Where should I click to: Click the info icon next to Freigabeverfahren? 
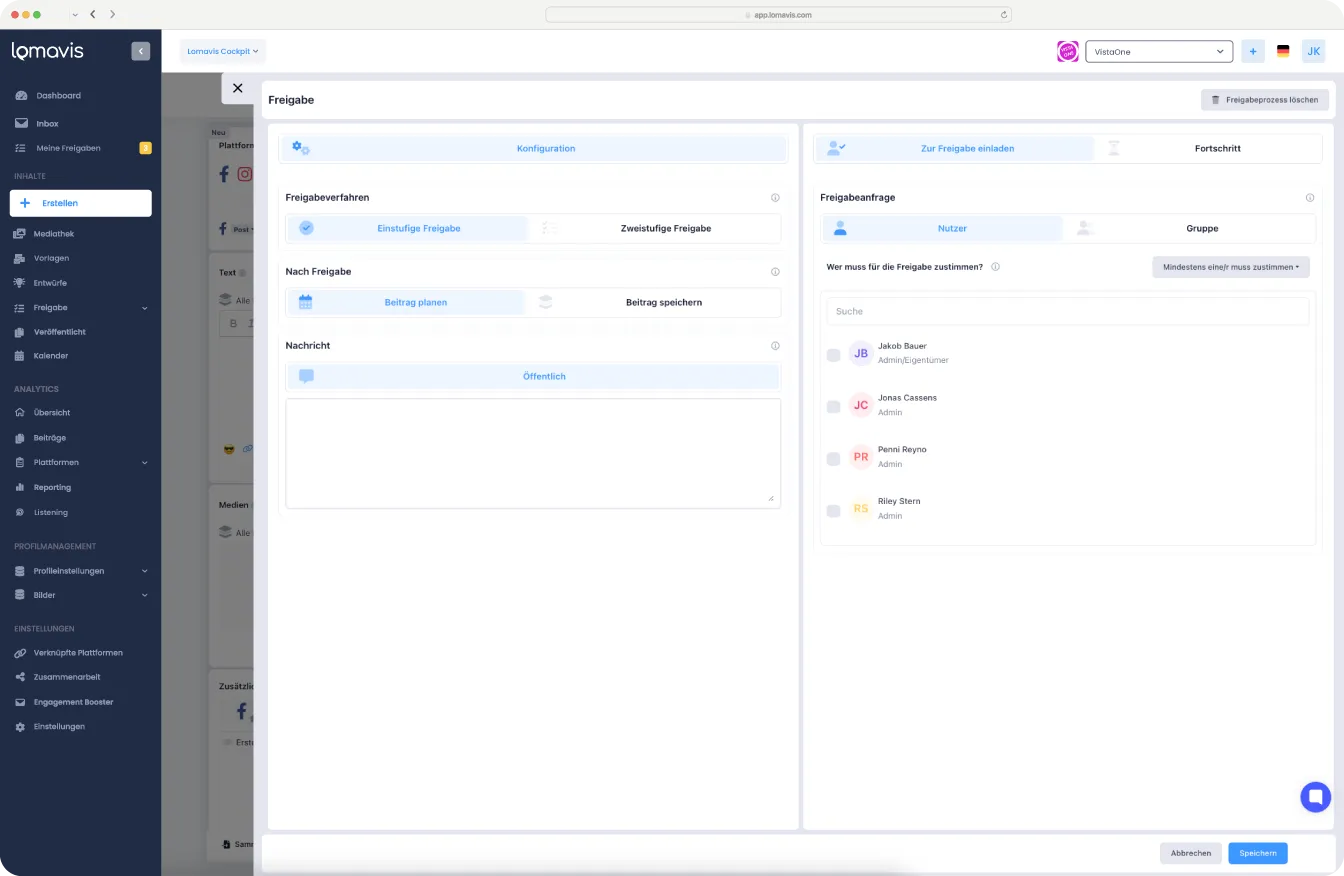(775, 198)
